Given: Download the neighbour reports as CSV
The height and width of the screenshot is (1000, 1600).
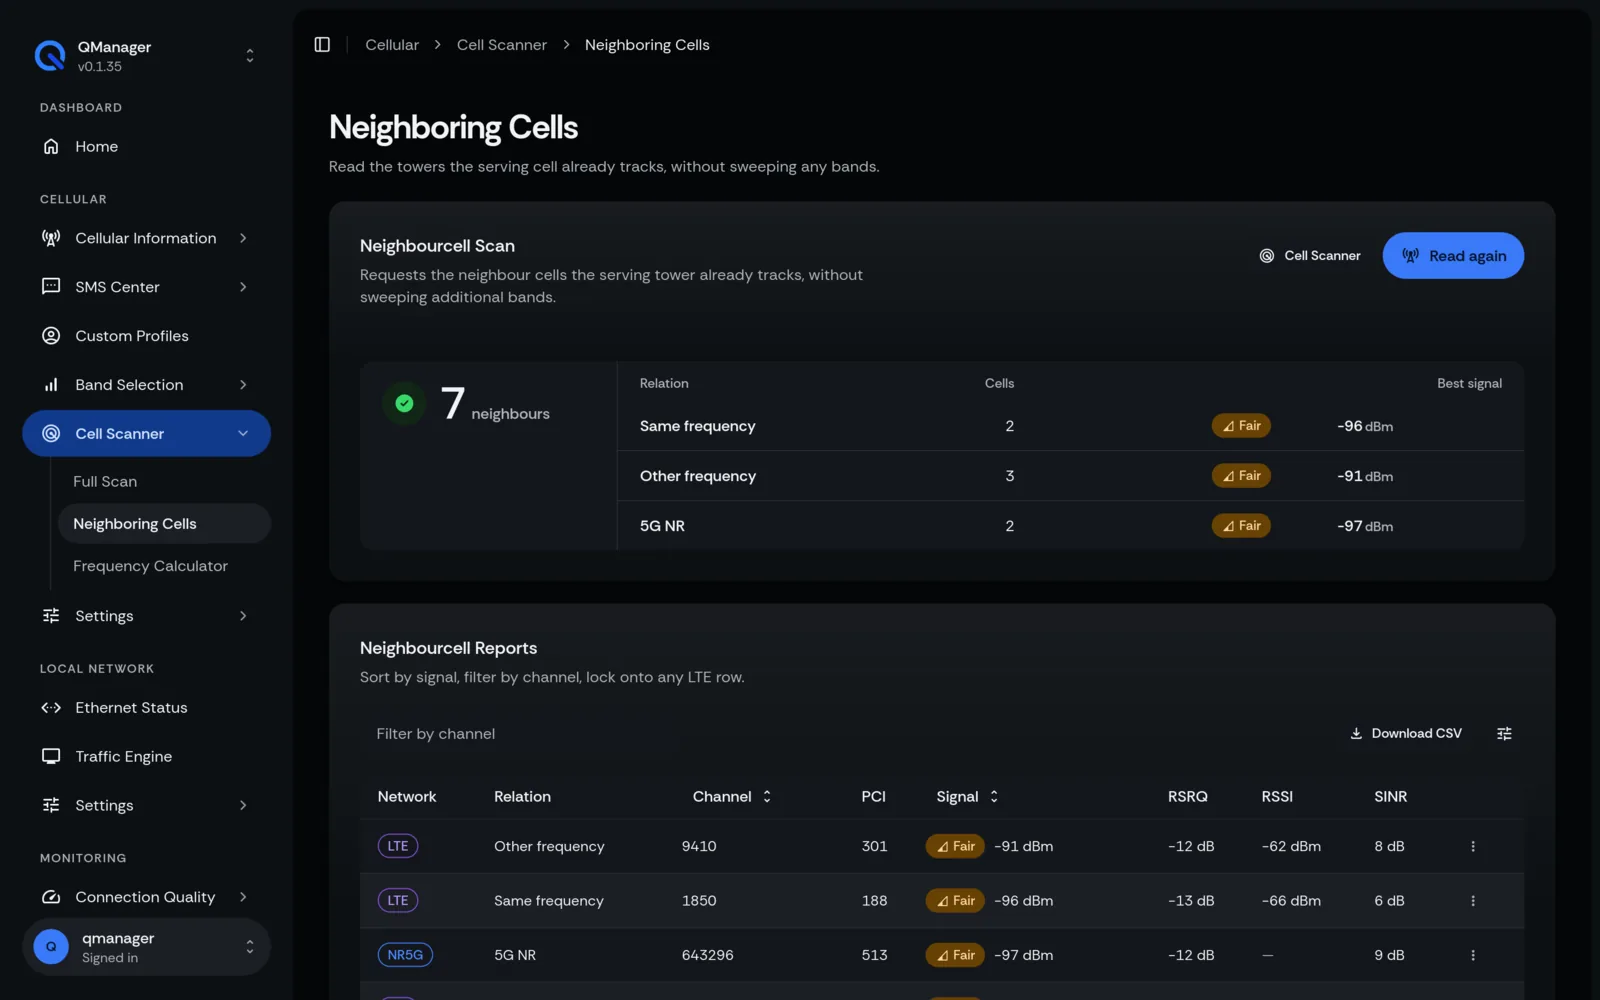Looking at the screenshot, I should pyautogui.click(x=1406, y=734).
